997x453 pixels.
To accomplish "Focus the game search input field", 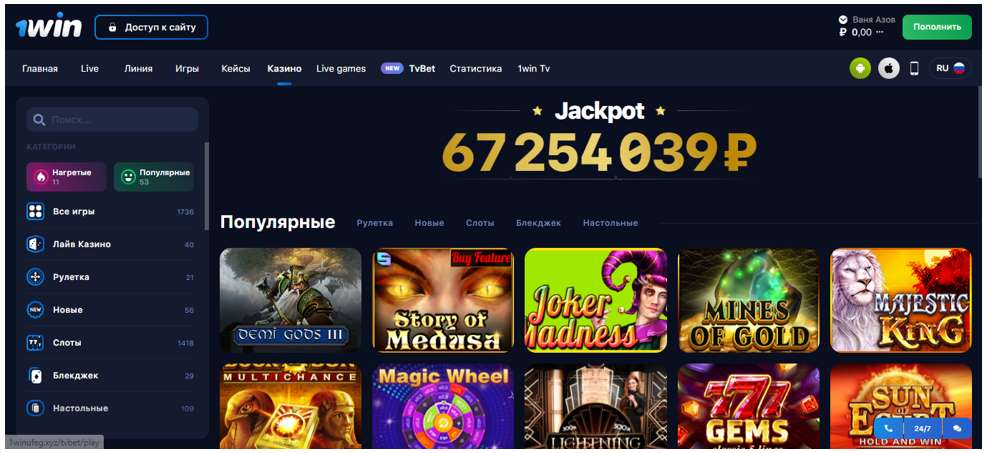I will tap(113, 120).
